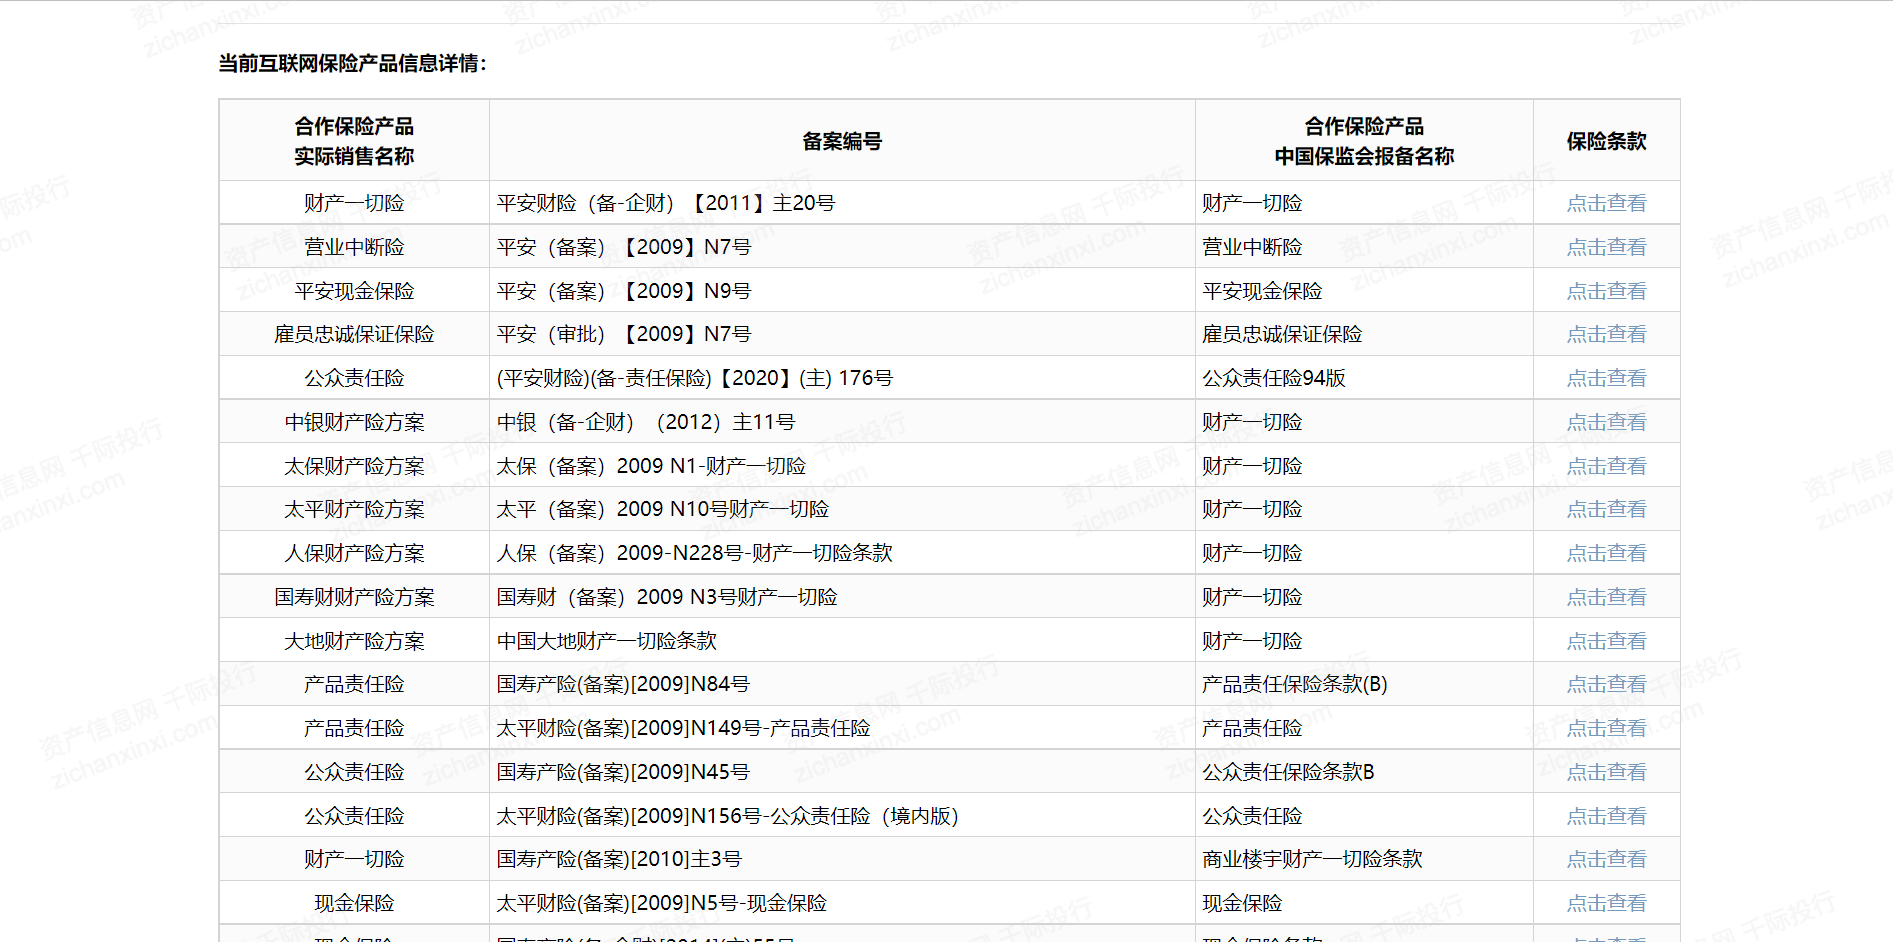Click 点击查看 for 商业楼宇财产一切险条款

1606,859
